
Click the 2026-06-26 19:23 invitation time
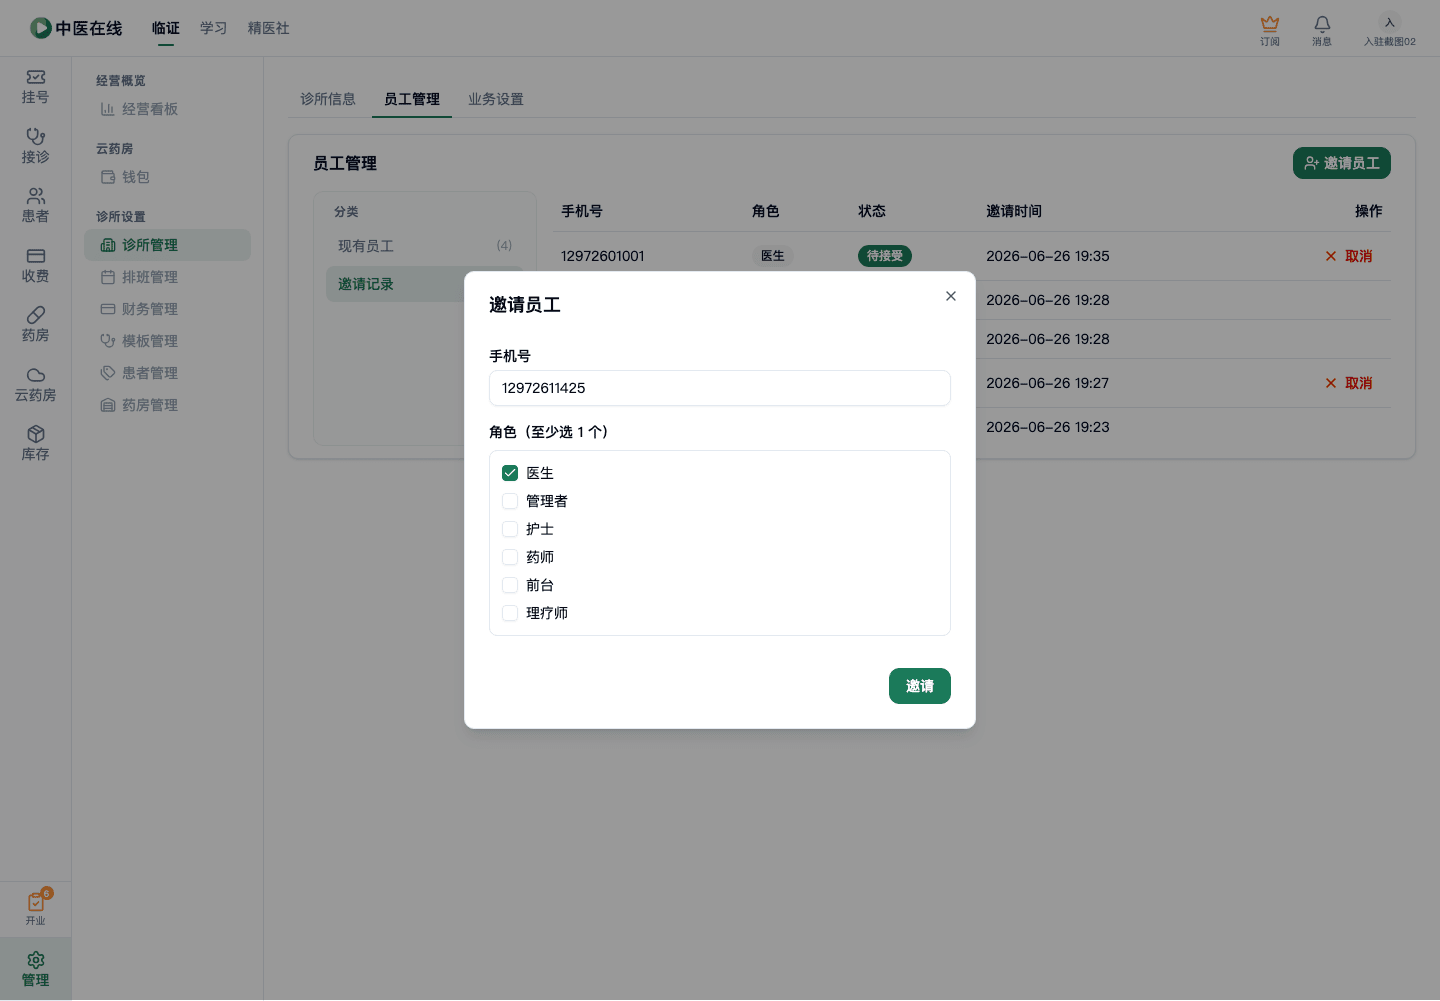1048,427
